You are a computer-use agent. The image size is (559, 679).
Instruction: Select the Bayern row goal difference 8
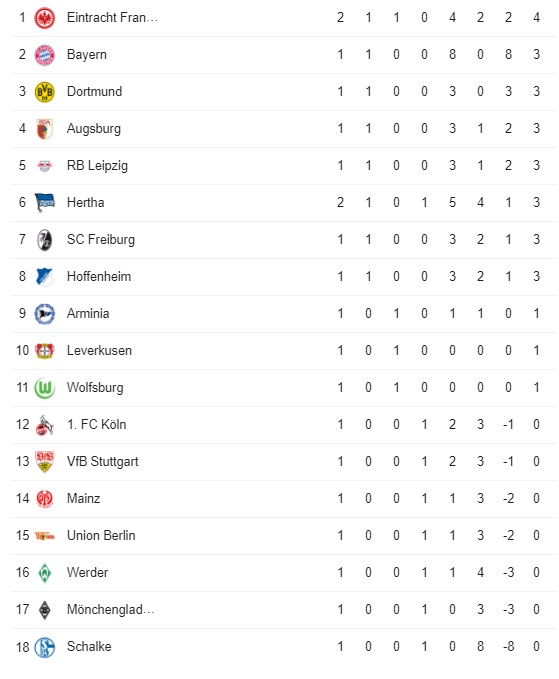[508, 55]
